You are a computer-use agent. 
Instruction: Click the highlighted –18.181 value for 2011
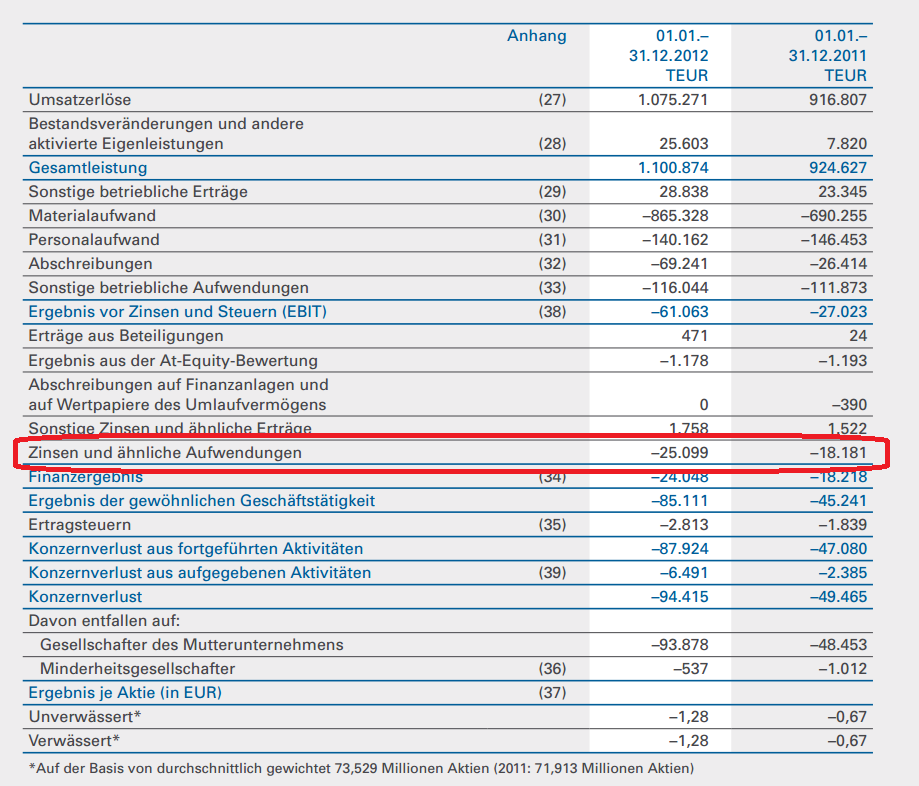click(x=836, y=453)
